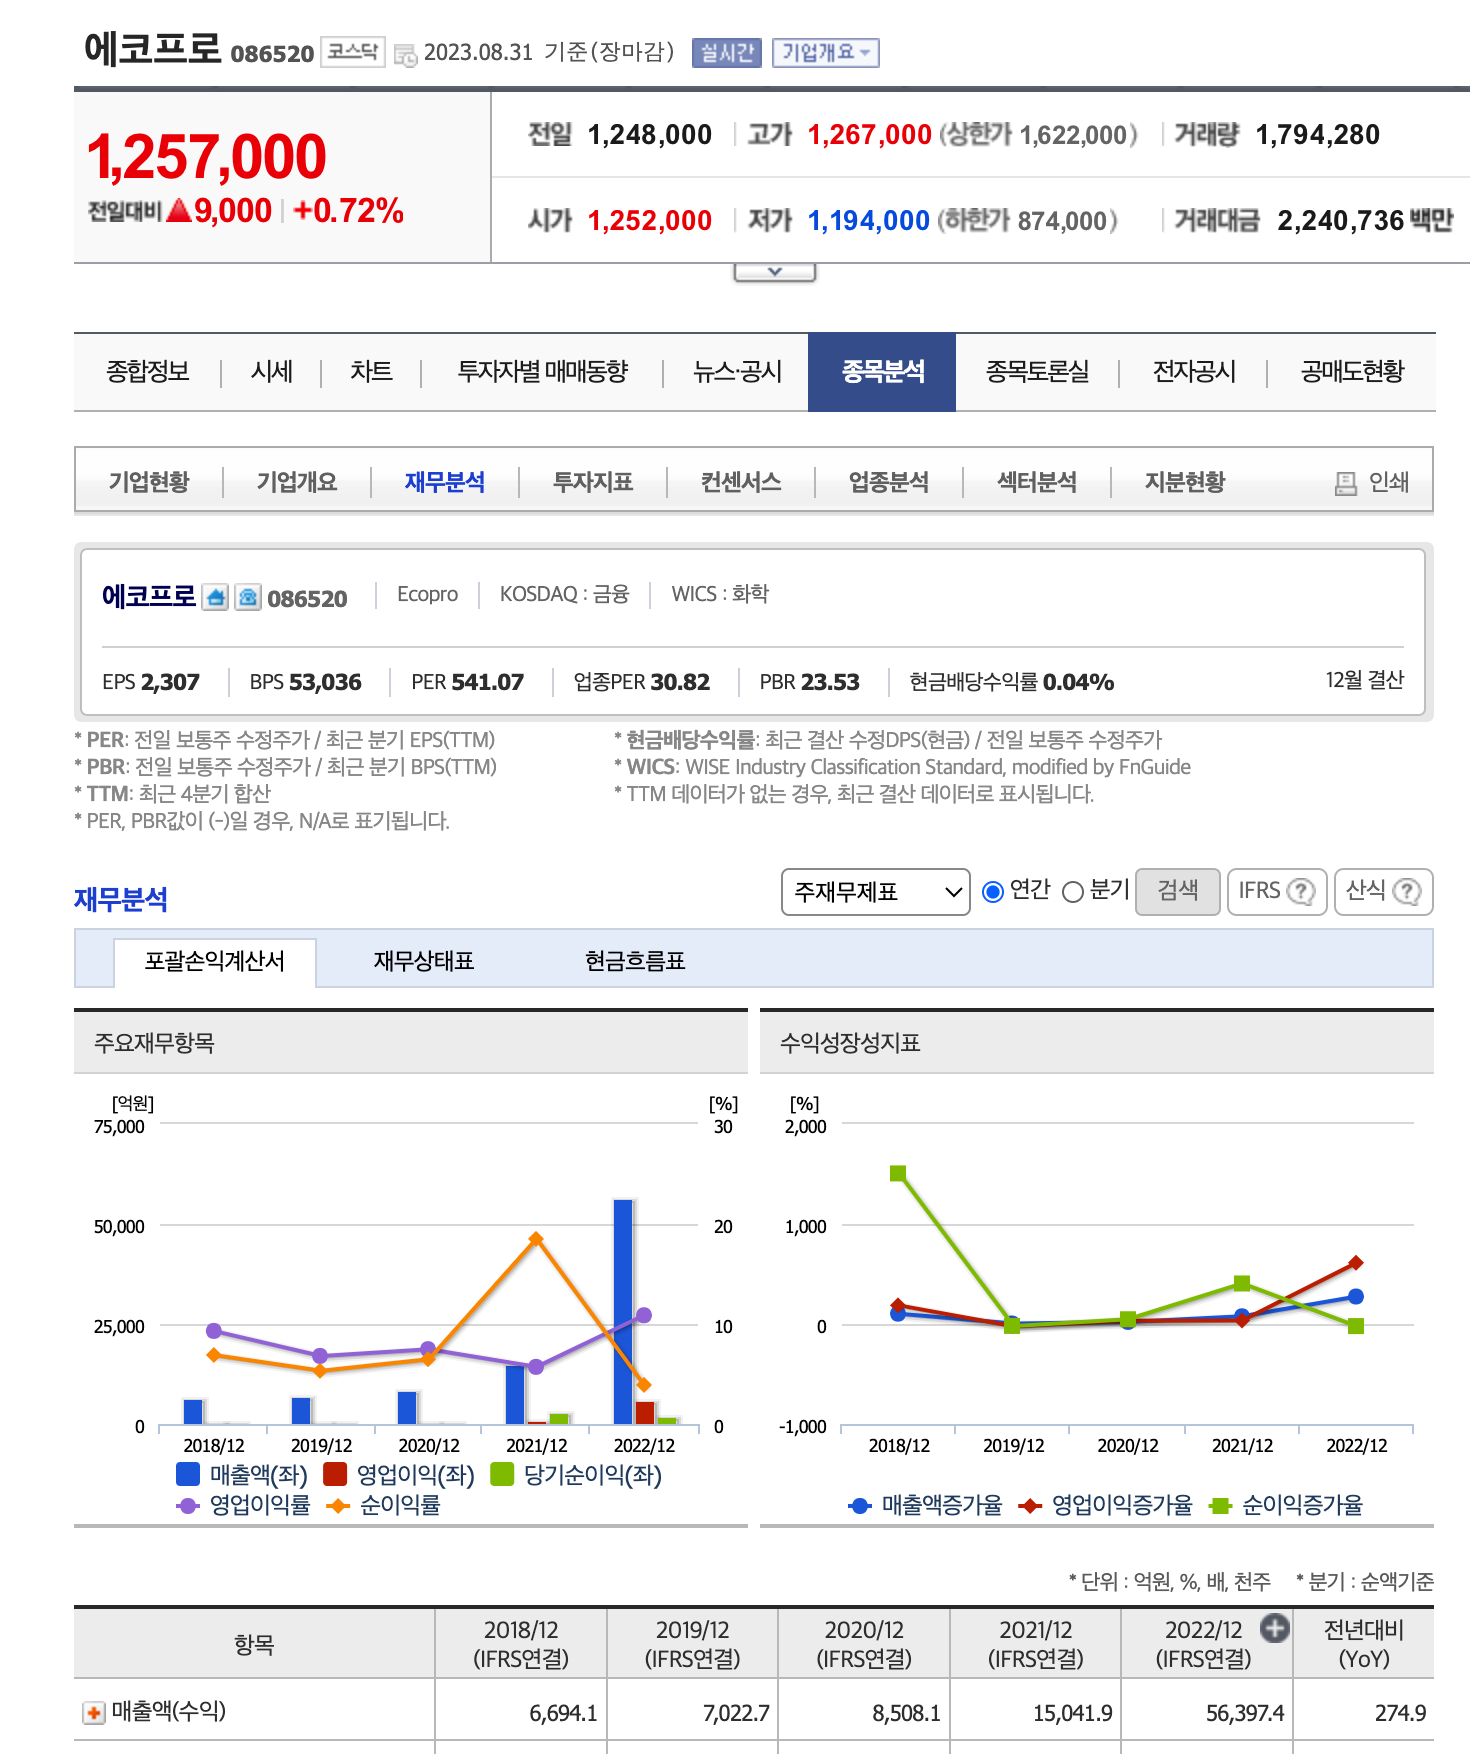Click the blue 매출액(좌) legend swatch
The width and height of the screenshot is (1470, 1754).
[x=187, y=1475]
